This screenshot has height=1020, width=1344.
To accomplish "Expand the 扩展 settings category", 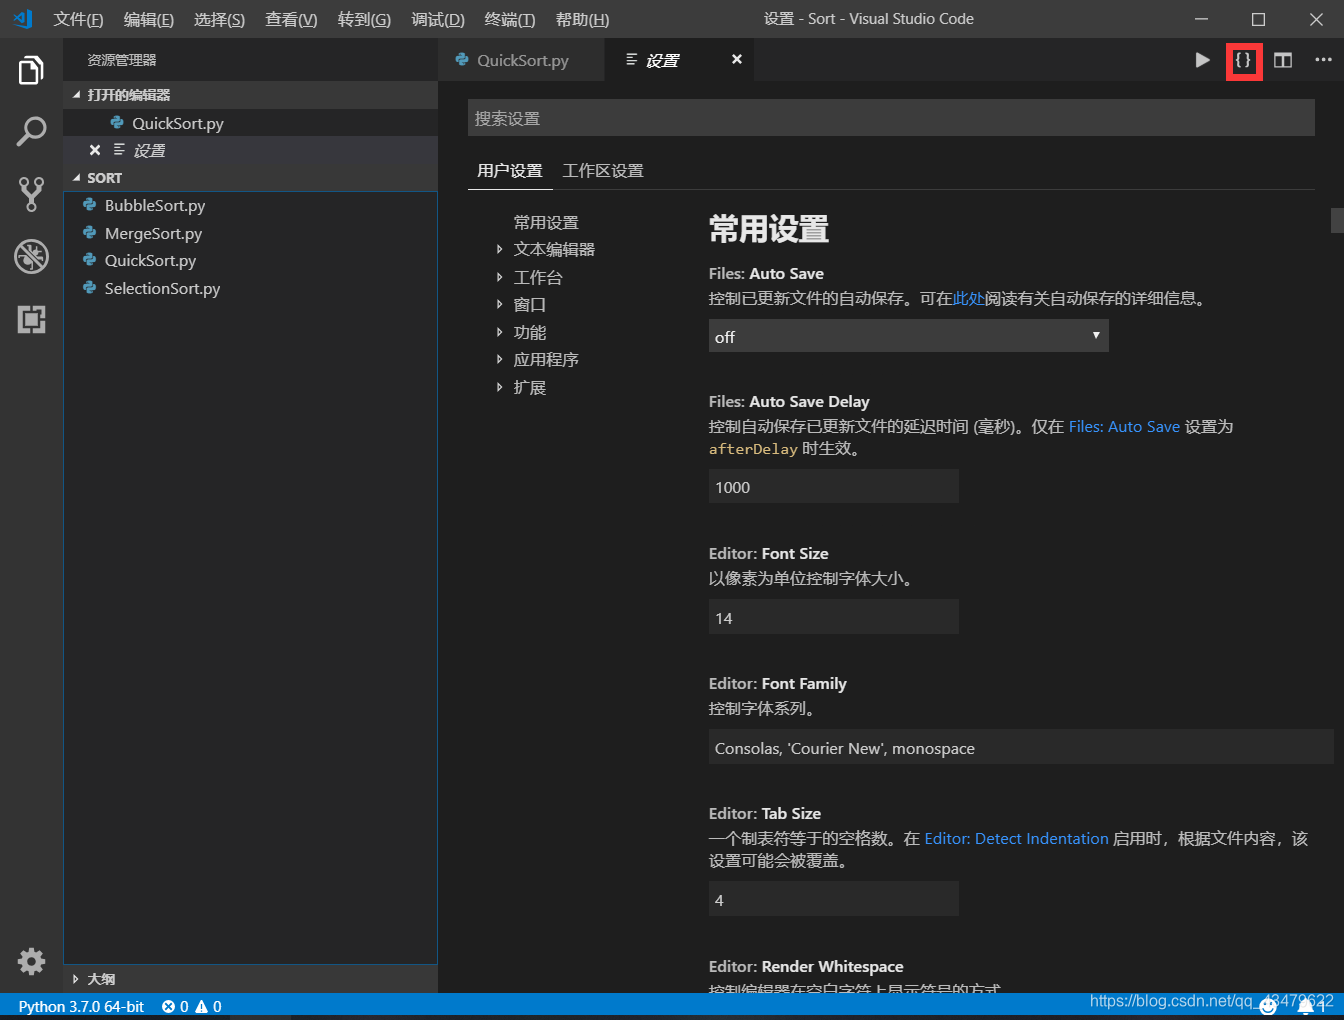I will tap(530, 387).
